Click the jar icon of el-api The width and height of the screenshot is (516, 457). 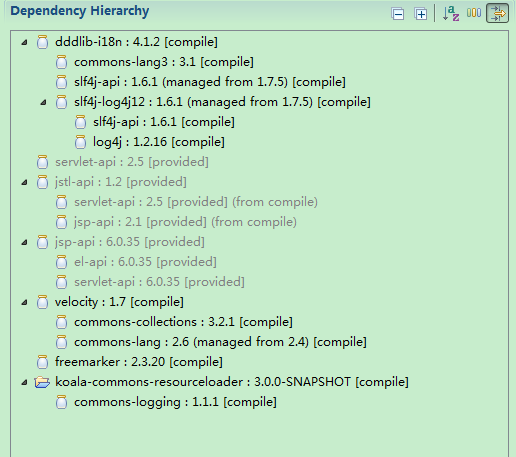[61, 262]
